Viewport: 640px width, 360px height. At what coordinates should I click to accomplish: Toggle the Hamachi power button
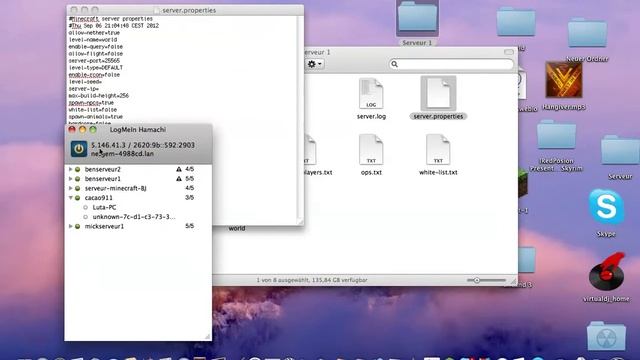[78, 149]
